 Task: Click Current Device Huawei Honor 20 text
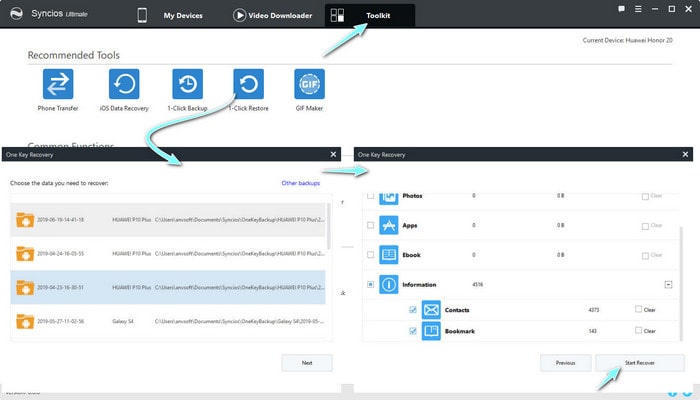(x=627, y=40)
